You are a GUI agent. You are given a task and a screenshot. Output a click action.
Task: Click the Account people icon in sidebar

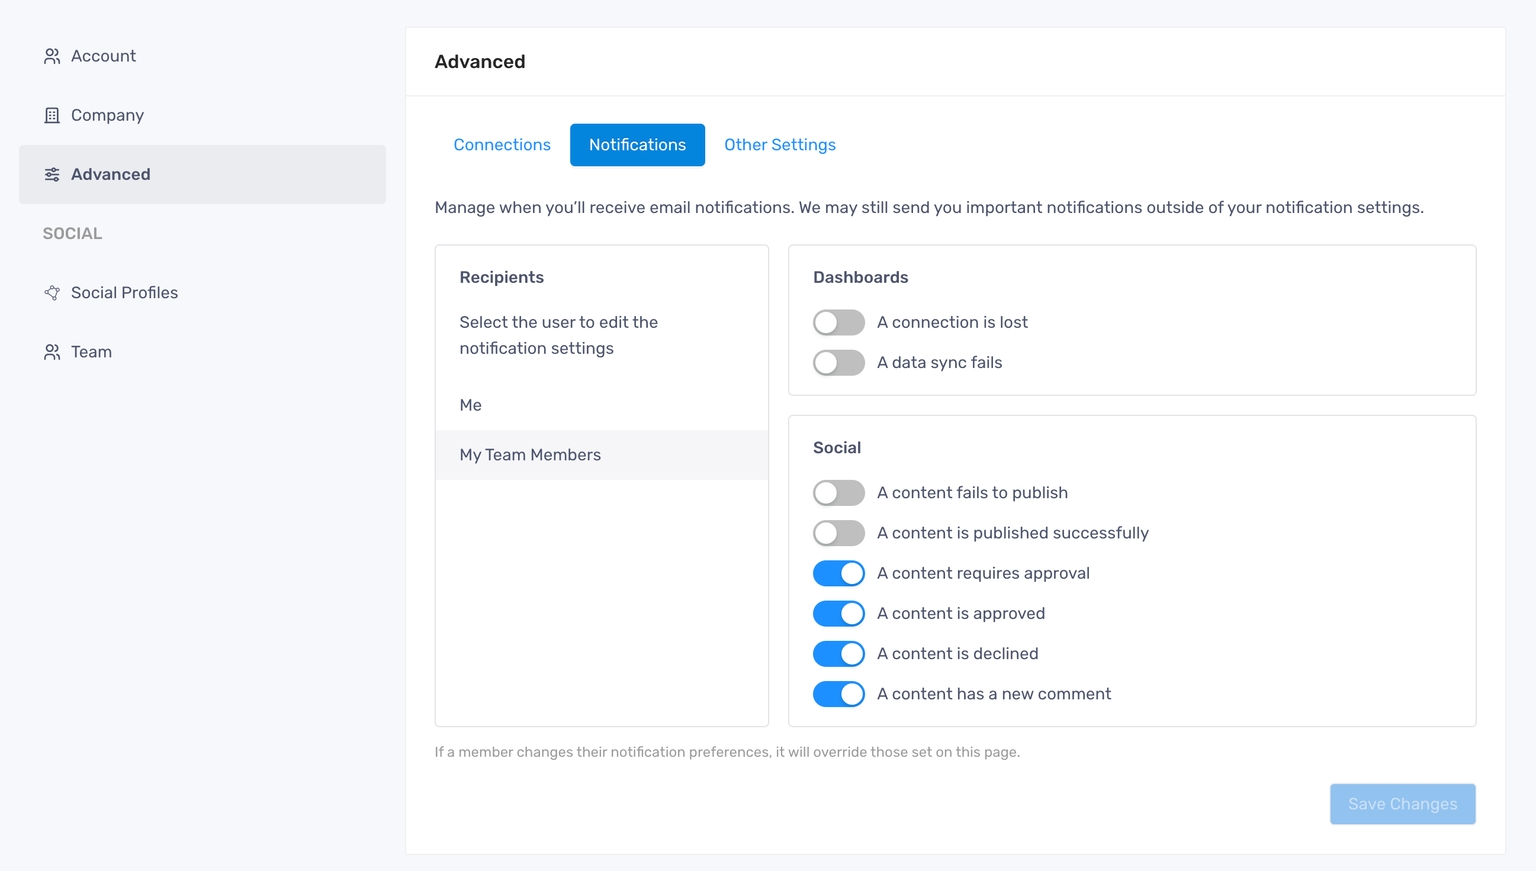52,56
